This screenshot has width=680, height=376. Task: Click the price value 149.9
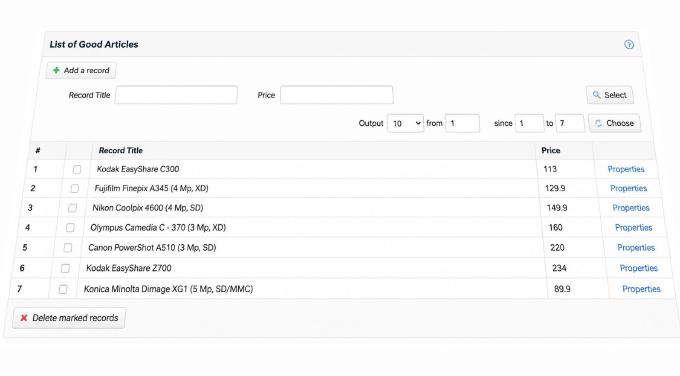coord(557,208)
